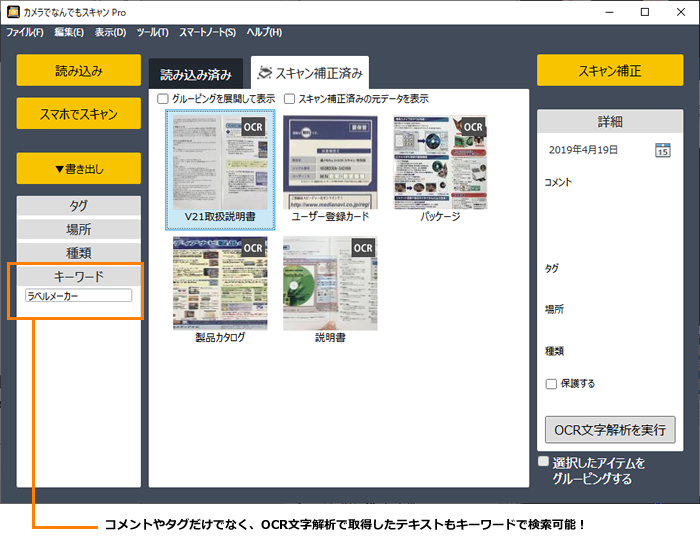Maximize the application window
Image resolution: width=700 pixels, height=537 pixels.
(645, 12)
